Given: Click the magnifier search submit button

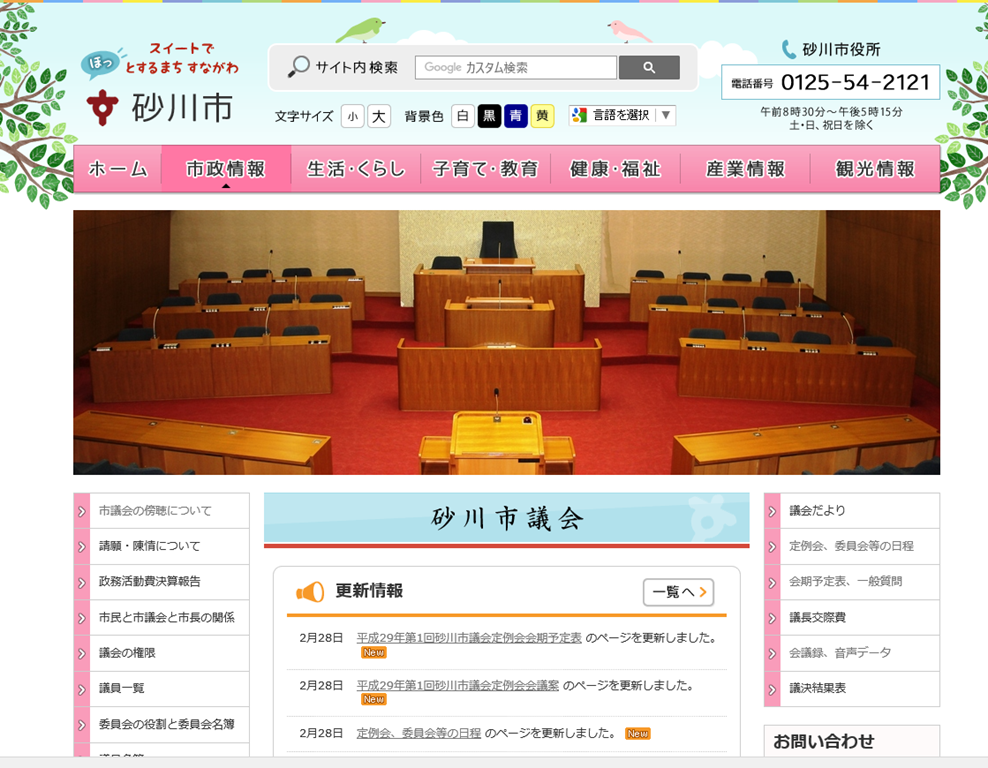Looking at the screenshot, I should pos(649,68).
